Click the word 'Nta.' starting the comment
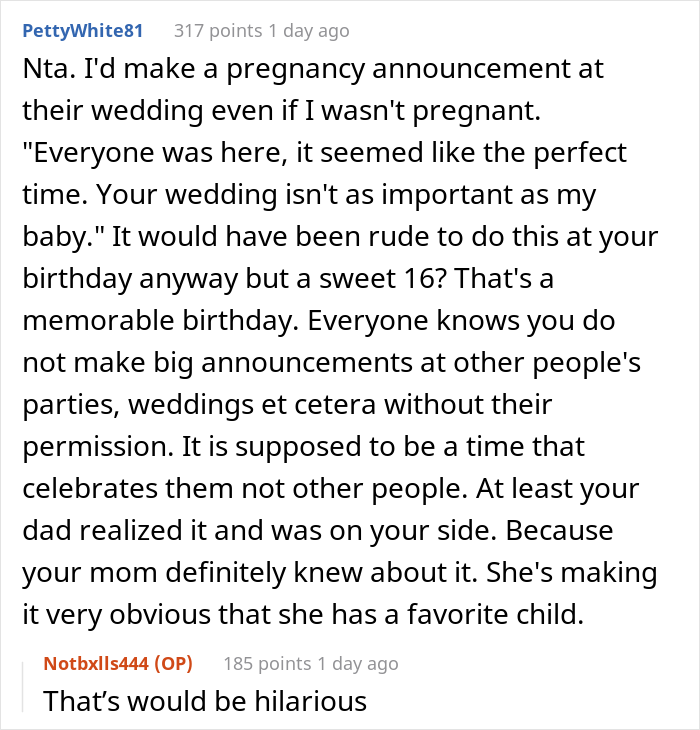 pyautogui.click(x=44, y=72)
